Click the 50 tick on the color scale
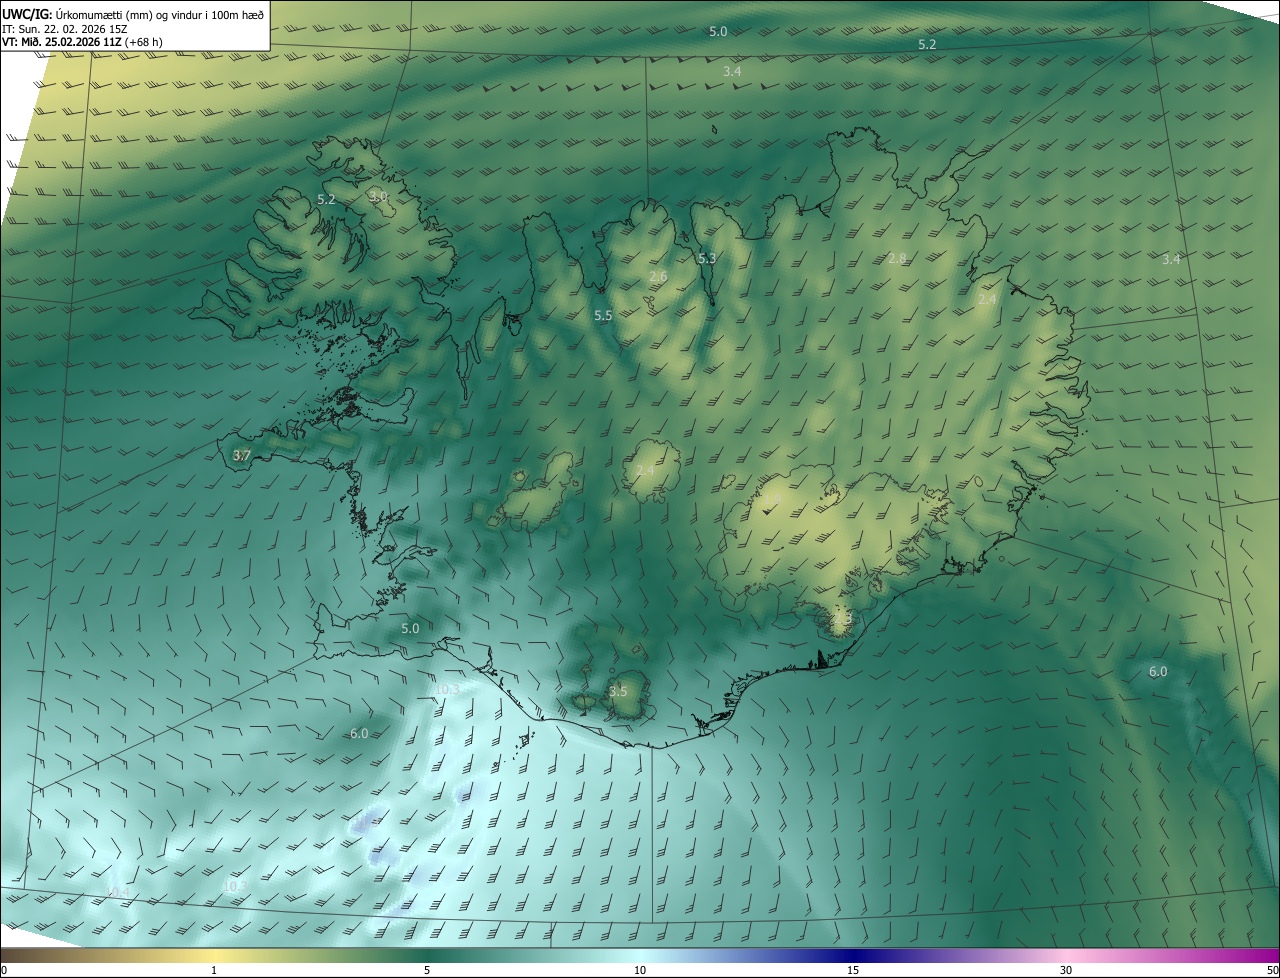 point(1272,970)
